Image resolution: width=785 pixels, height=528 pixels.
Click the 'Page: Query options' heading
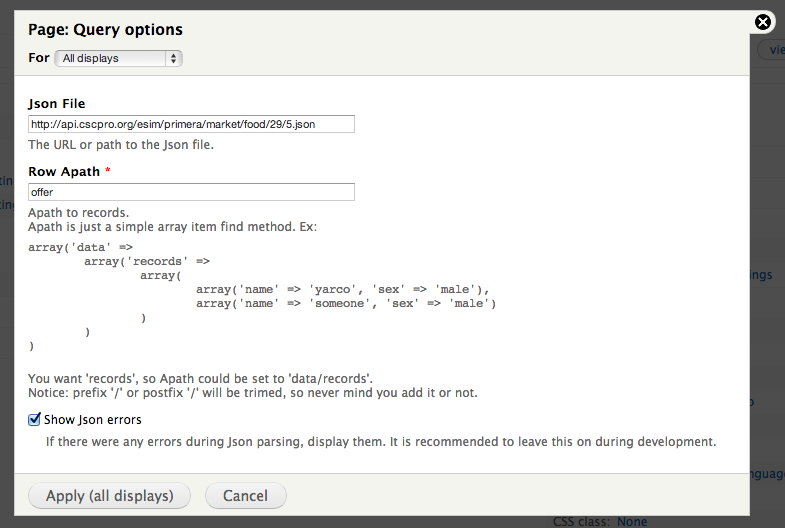(105, 30)
